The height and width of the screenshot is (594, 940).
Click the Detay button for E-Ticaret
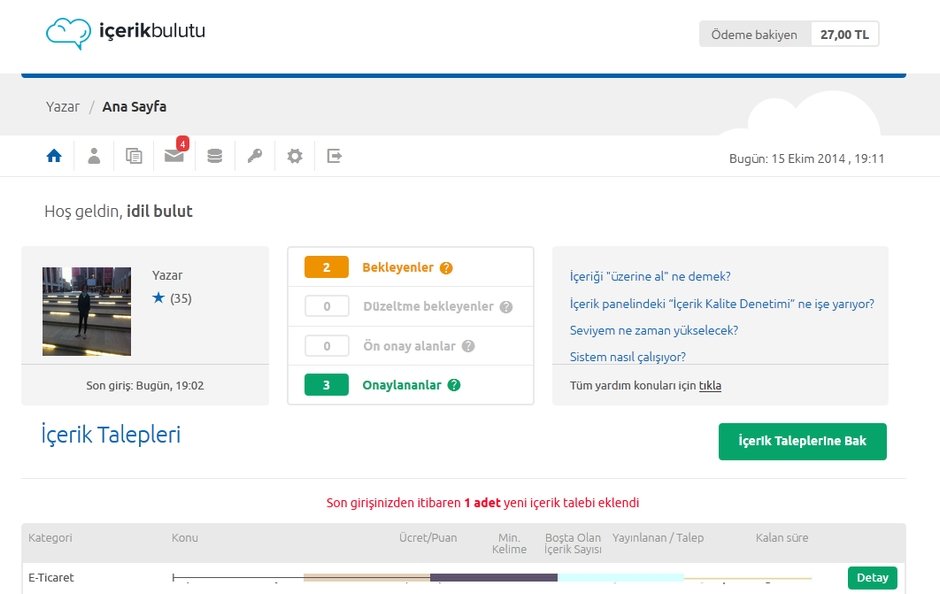[872, 578]
